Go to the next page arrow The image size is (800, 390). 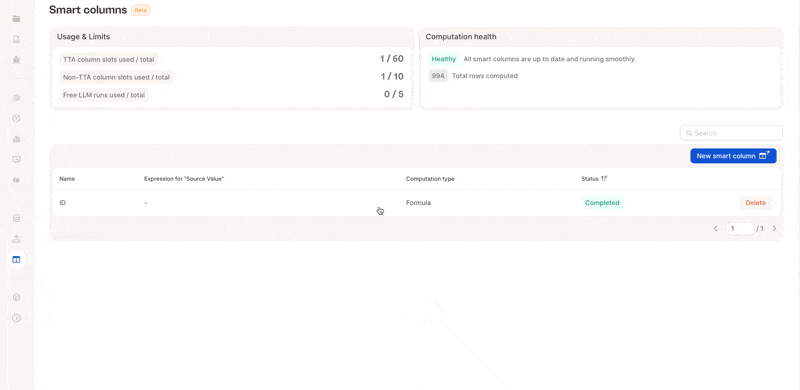[774, 229]
